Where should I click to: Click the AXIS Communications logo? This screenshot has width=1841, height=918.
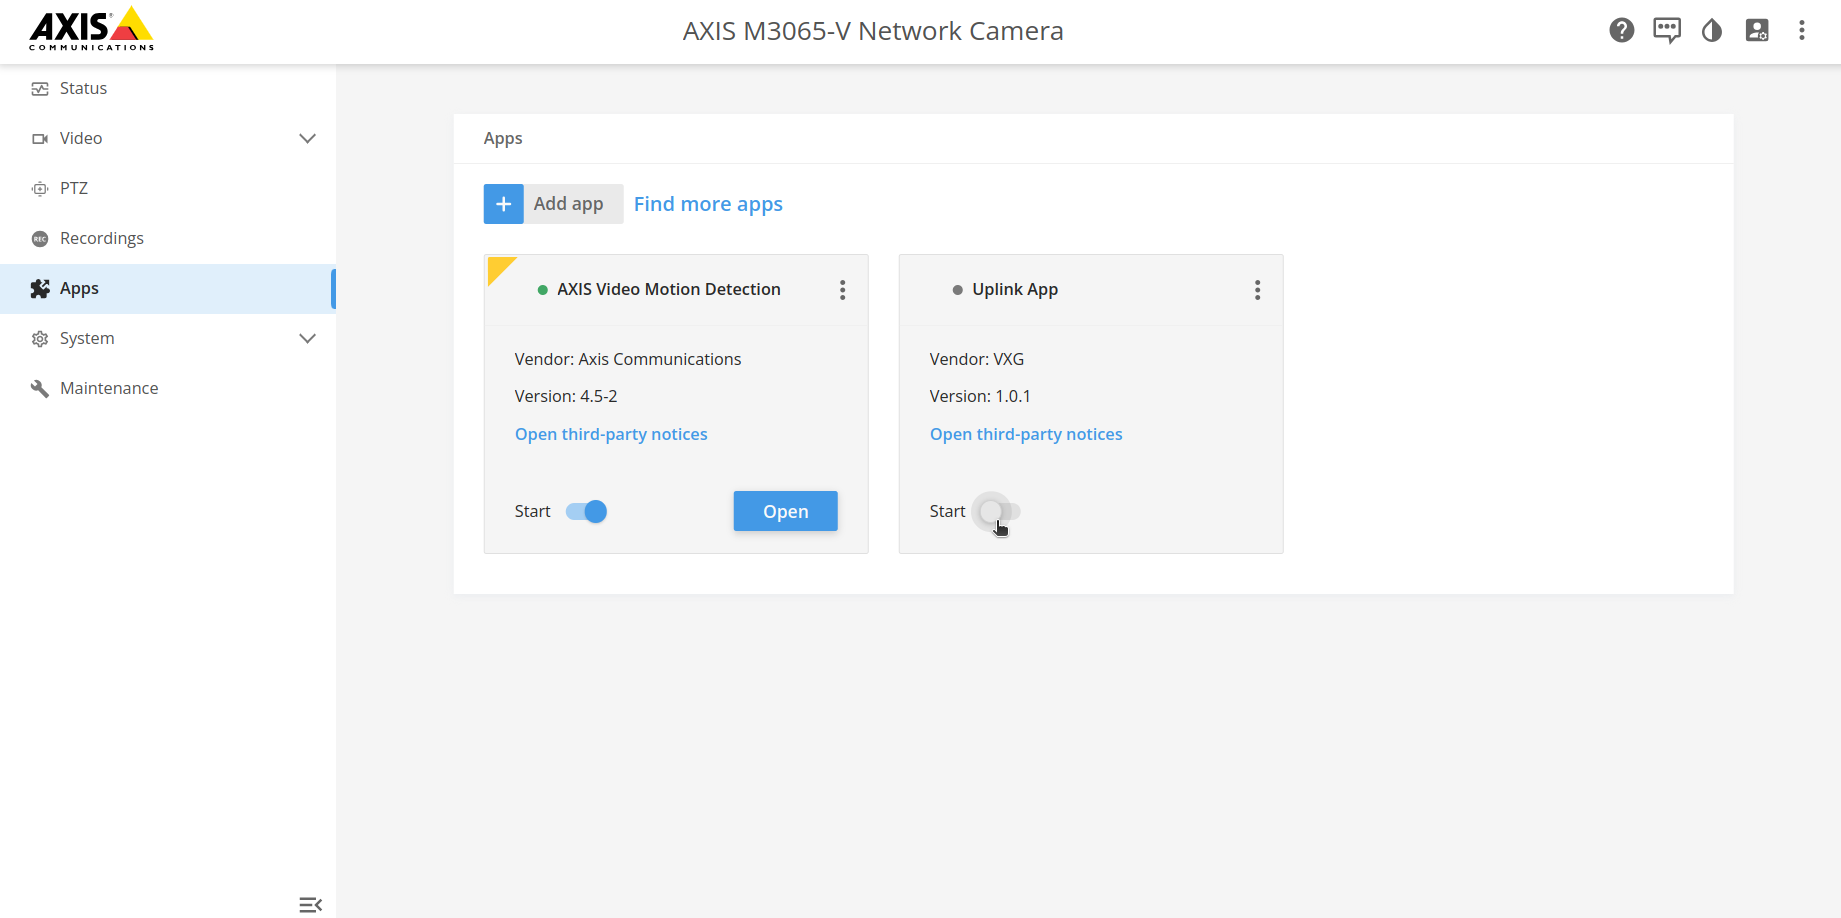coord(91,30)
